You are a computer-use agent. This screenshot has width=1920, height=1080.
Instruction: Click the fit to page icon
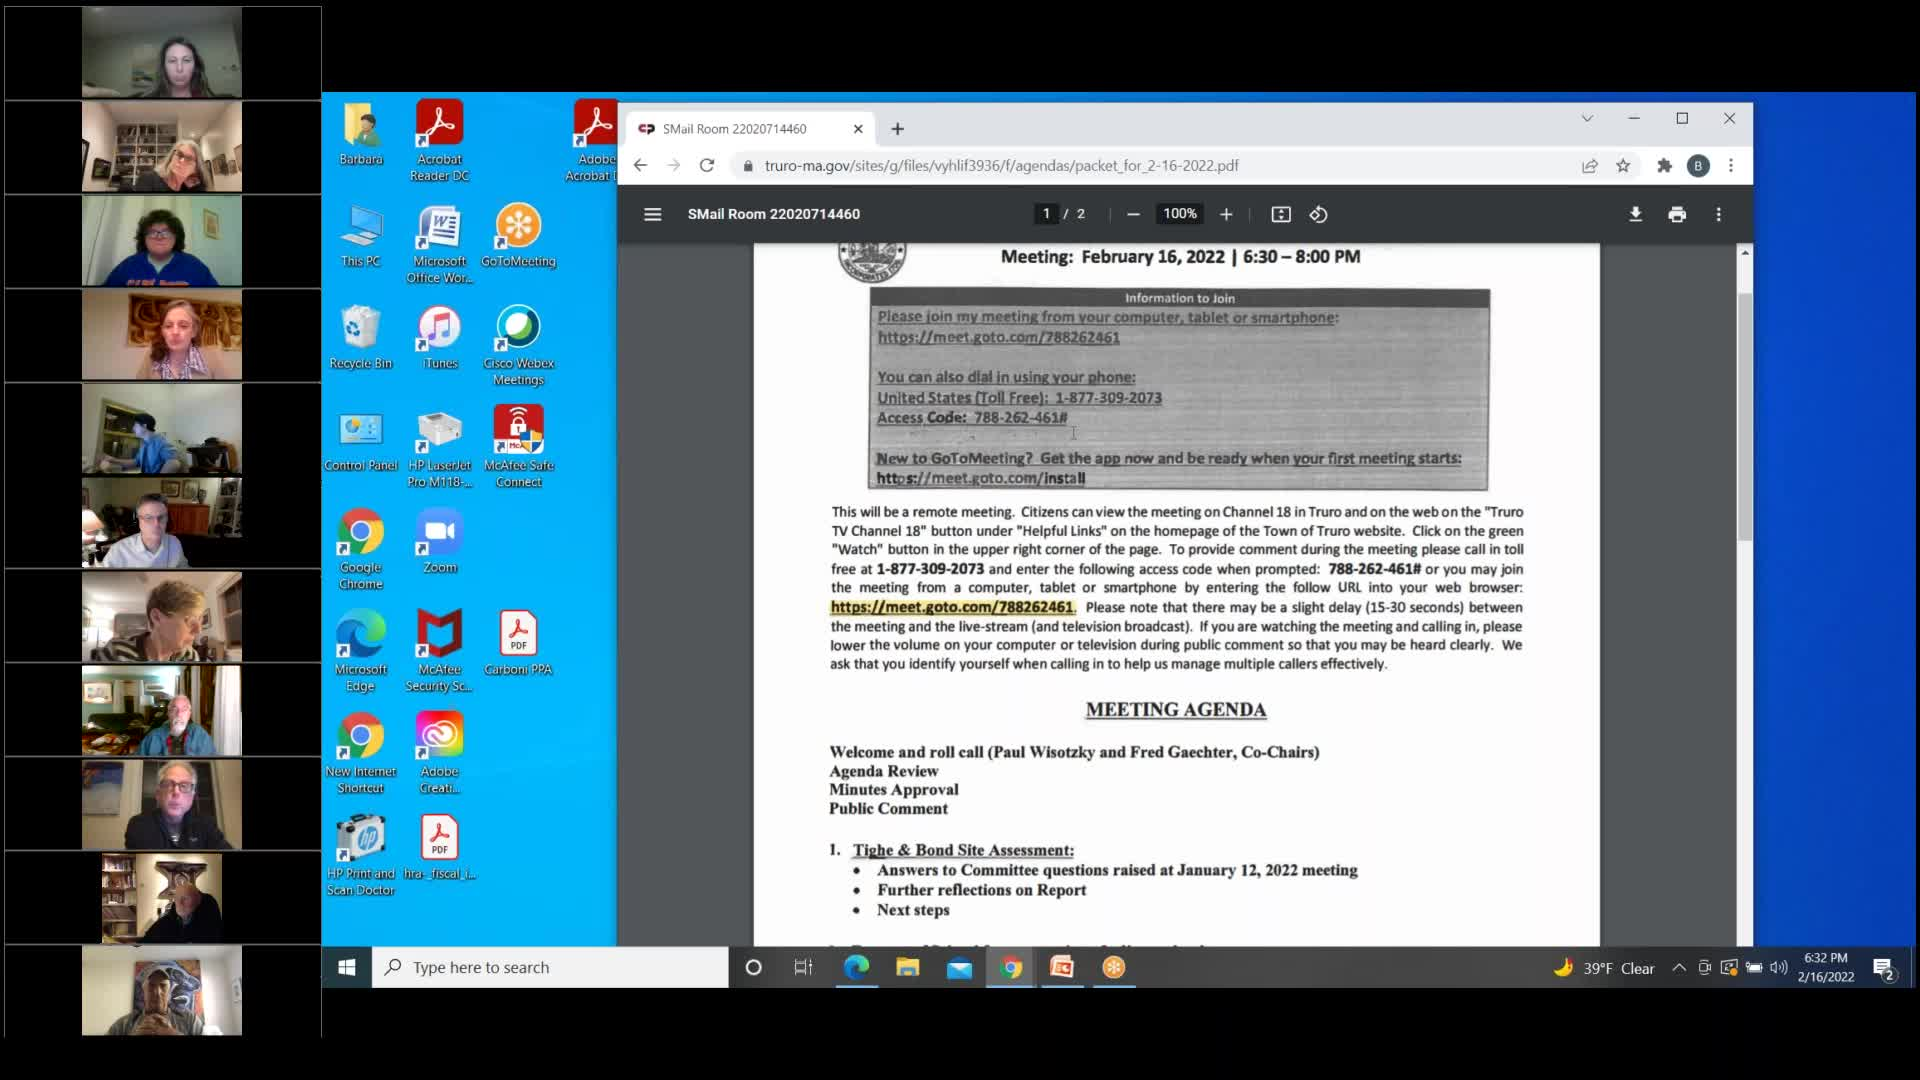tap(1280, 214)
